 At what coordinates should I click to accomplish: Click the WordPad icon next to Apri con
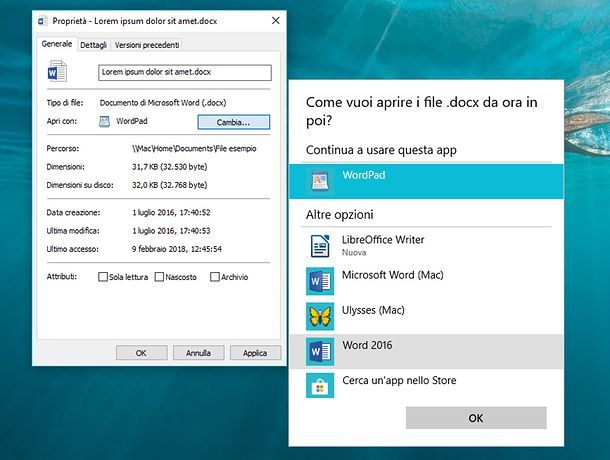pyautogui.click(x=104, y=122)
